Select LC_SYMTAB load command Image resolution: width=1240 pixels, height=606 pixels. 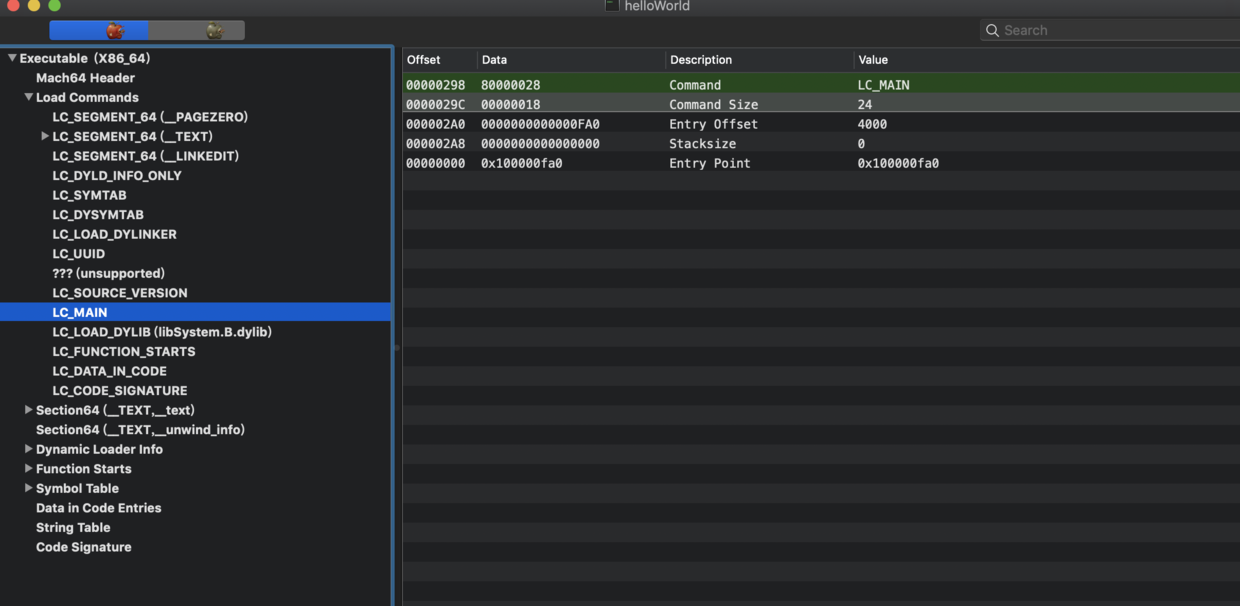[x=89, y=195]
